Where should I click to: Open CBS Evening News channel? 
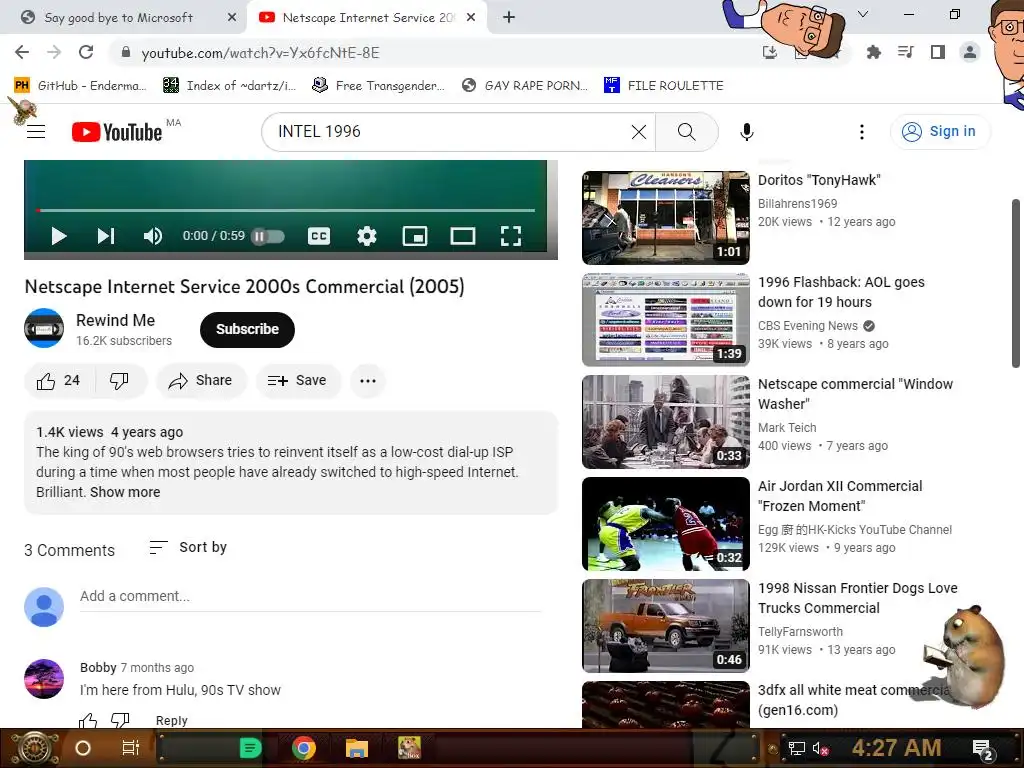pos(808,325)
